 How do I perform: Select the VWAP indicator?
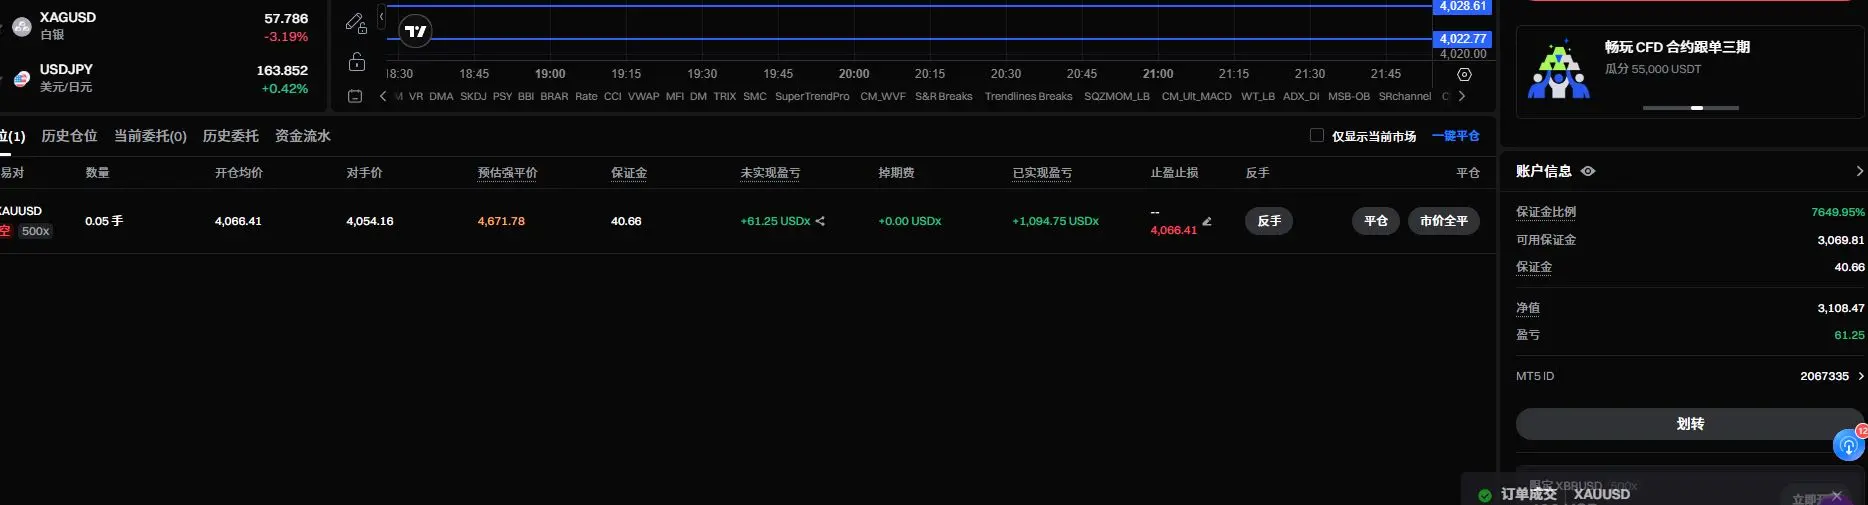point(643,97)
